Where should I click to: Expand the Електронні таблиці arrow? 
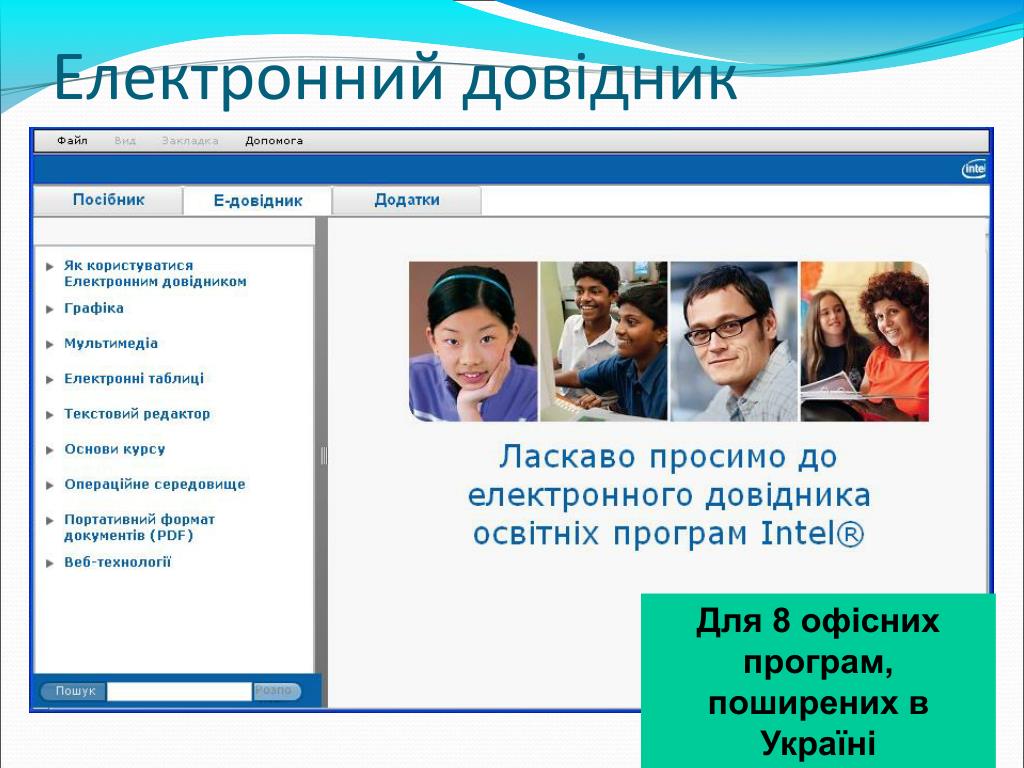(50, 379)
